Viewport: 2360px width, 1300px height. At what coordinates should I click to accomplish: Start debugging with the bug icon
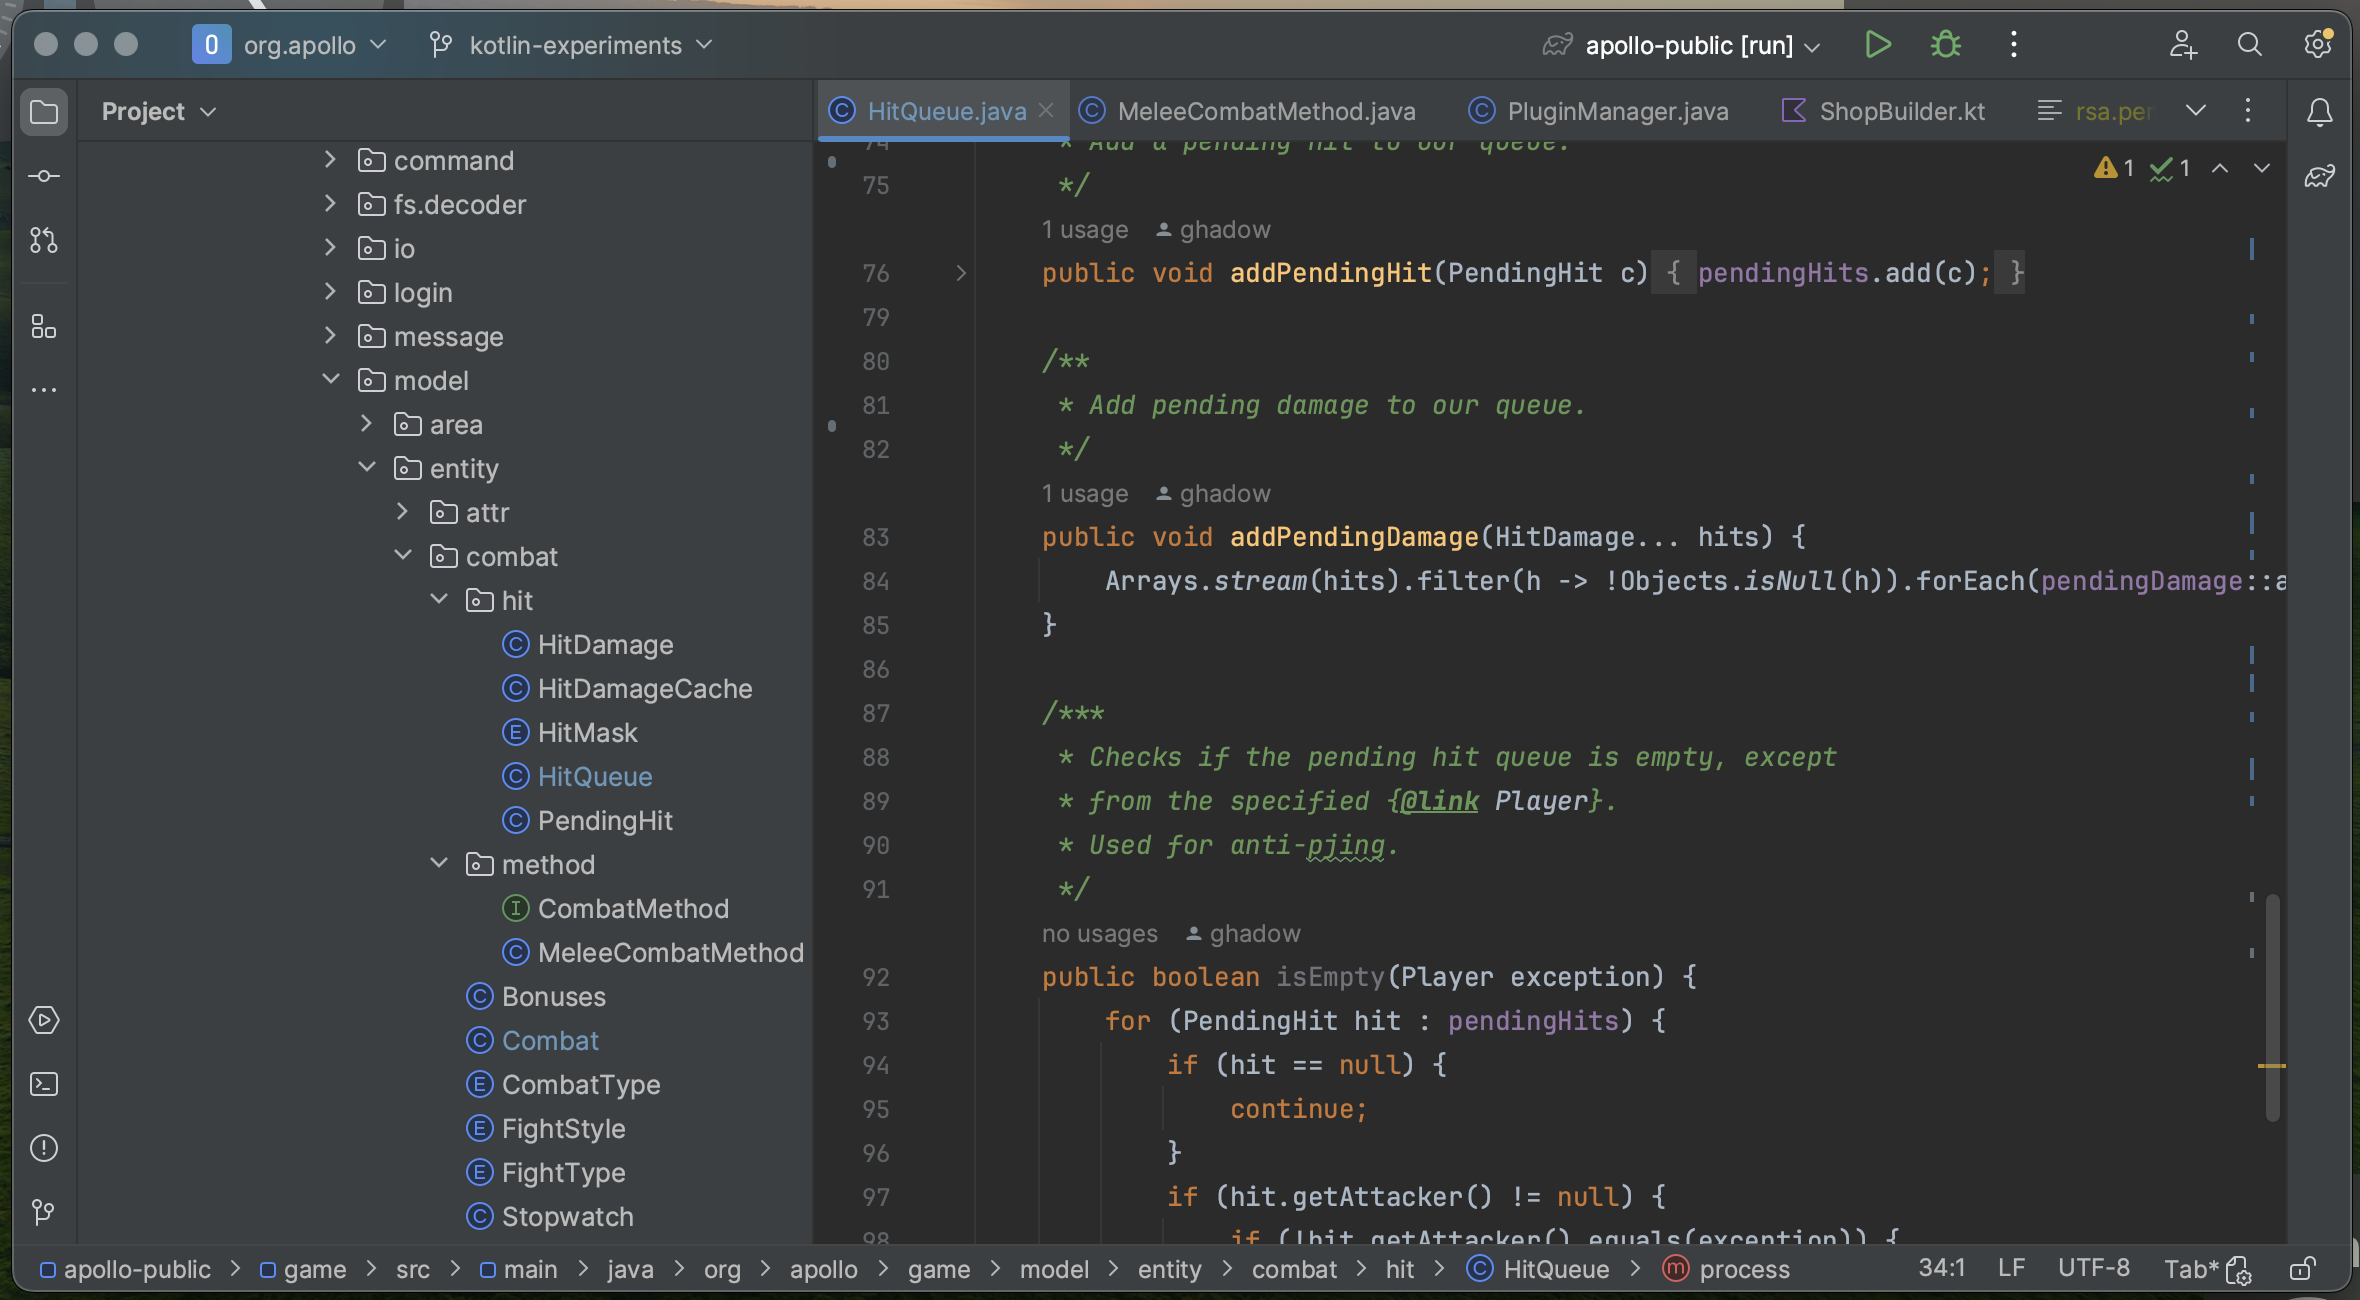pos(1945,45)
